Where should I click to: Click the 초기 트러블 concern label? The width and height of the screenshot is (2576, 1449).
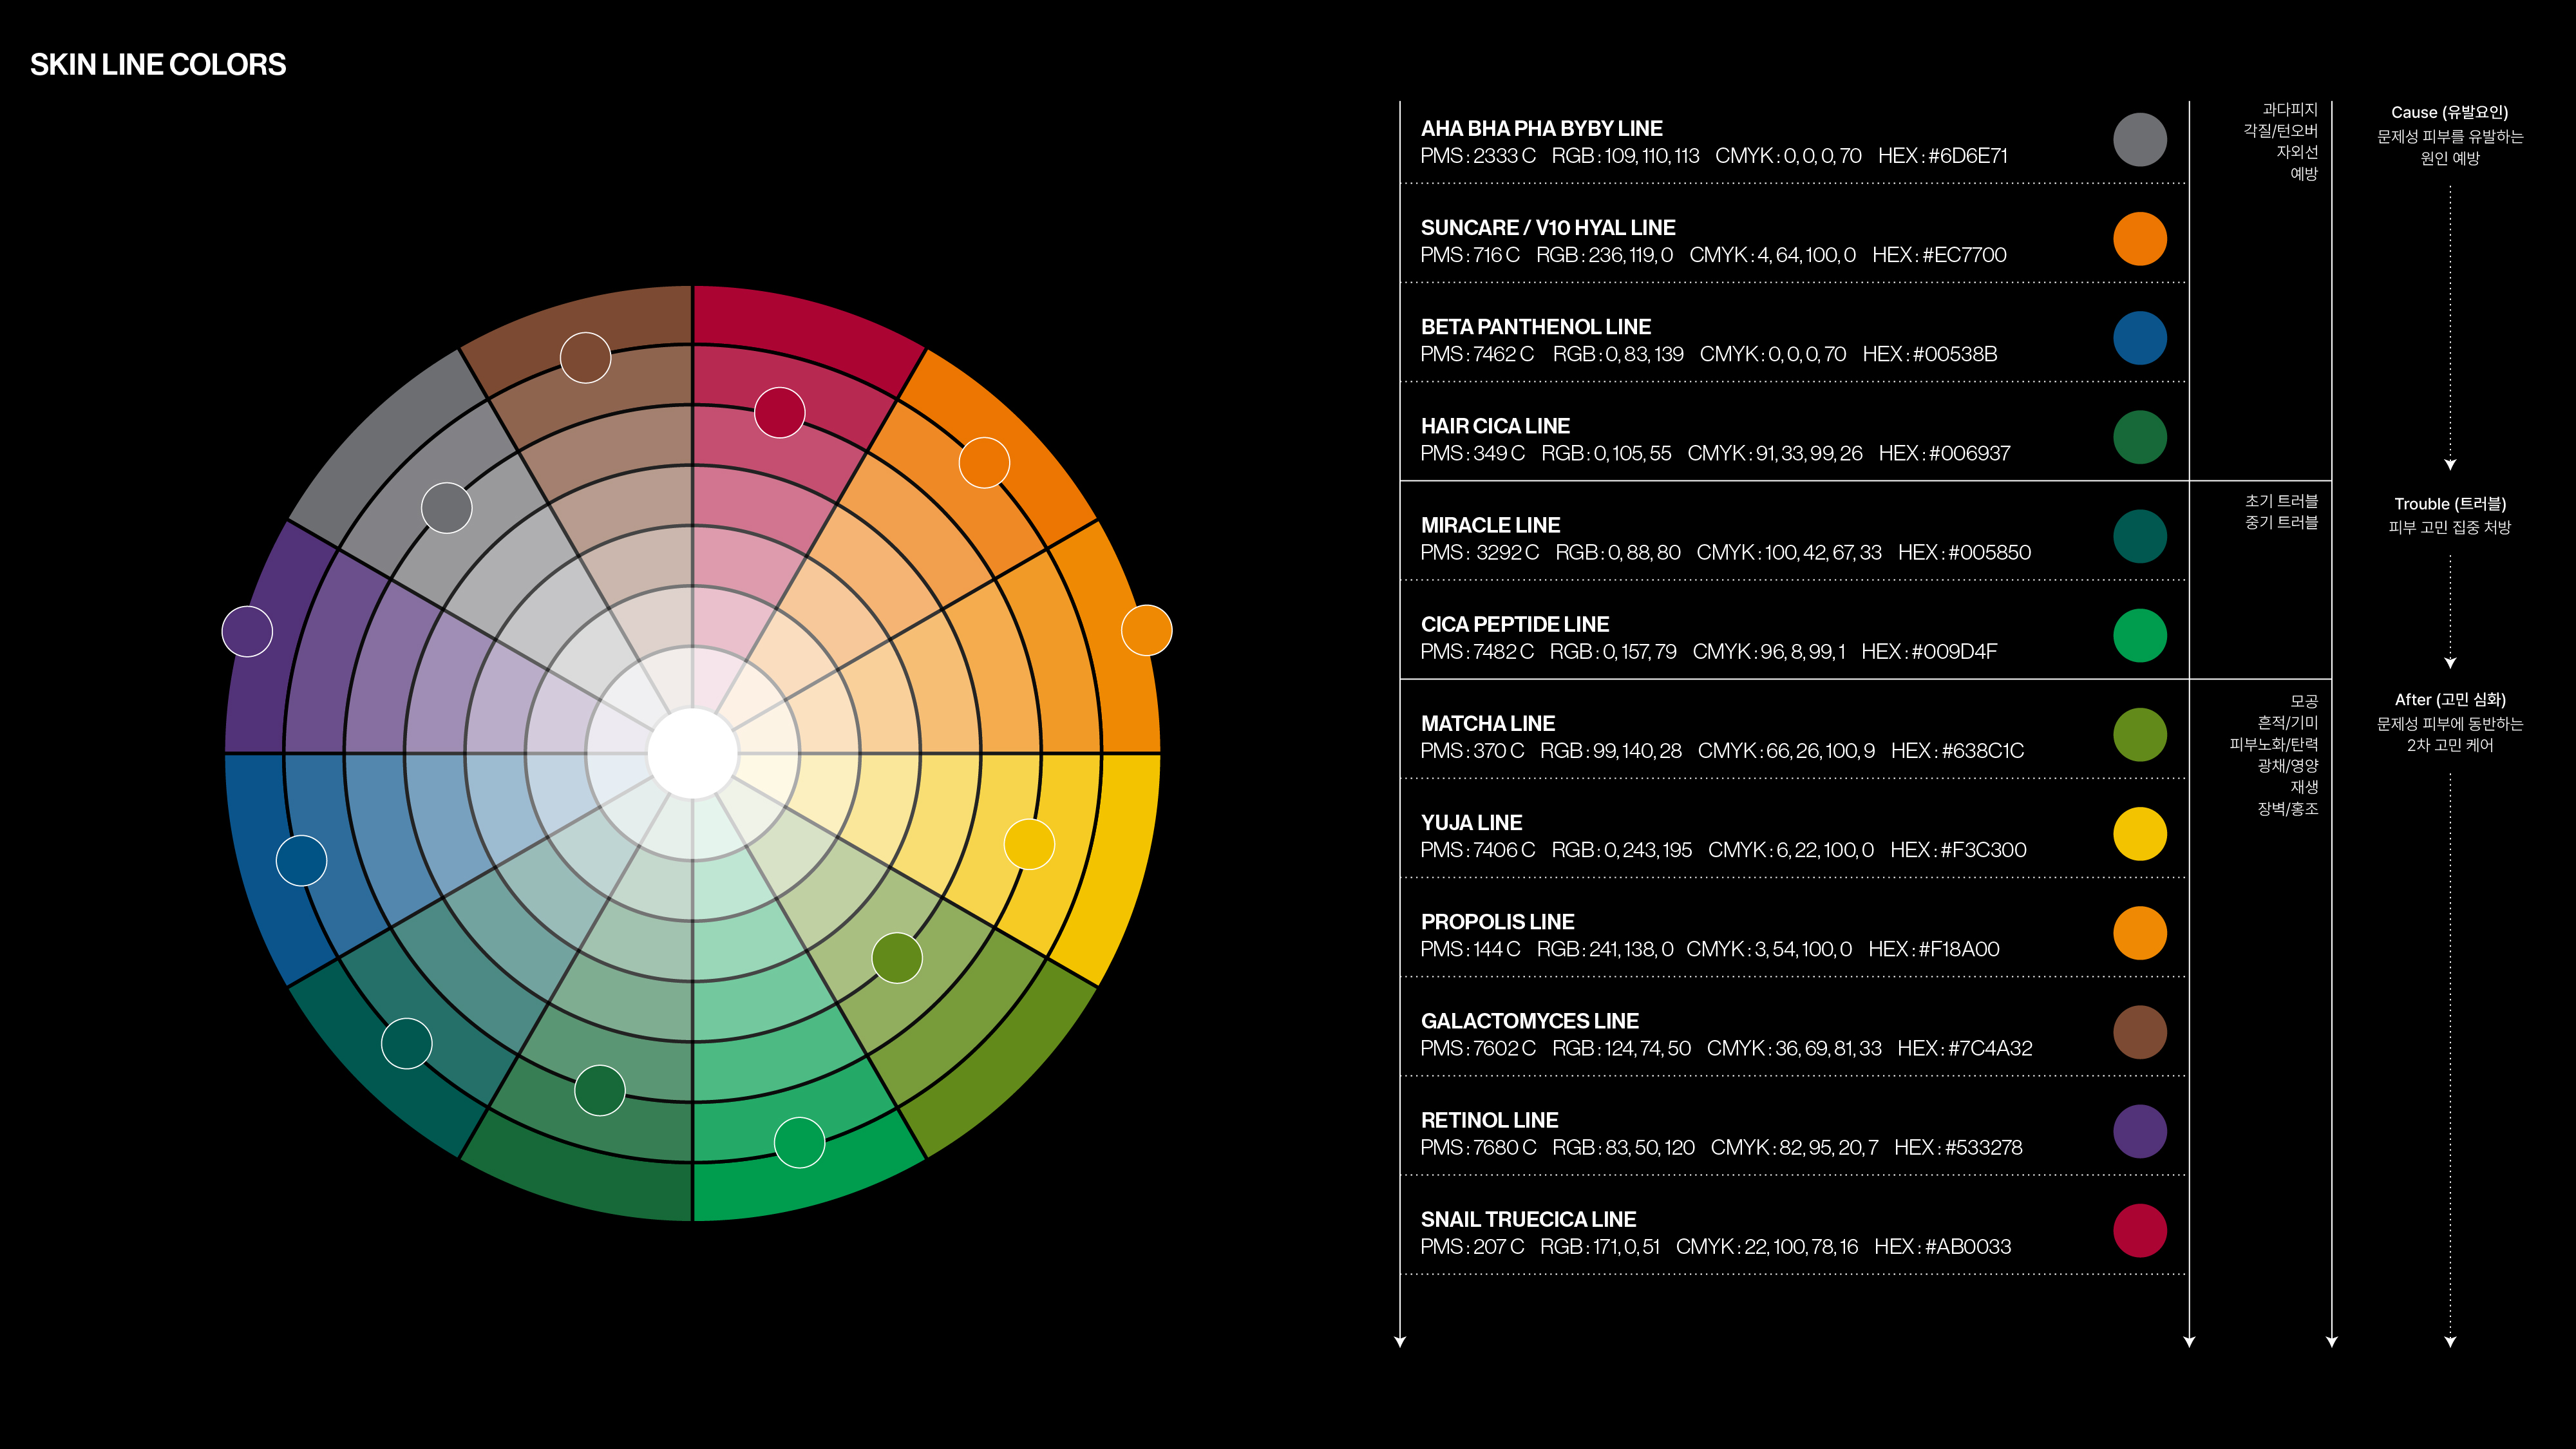click(2281, 501)
